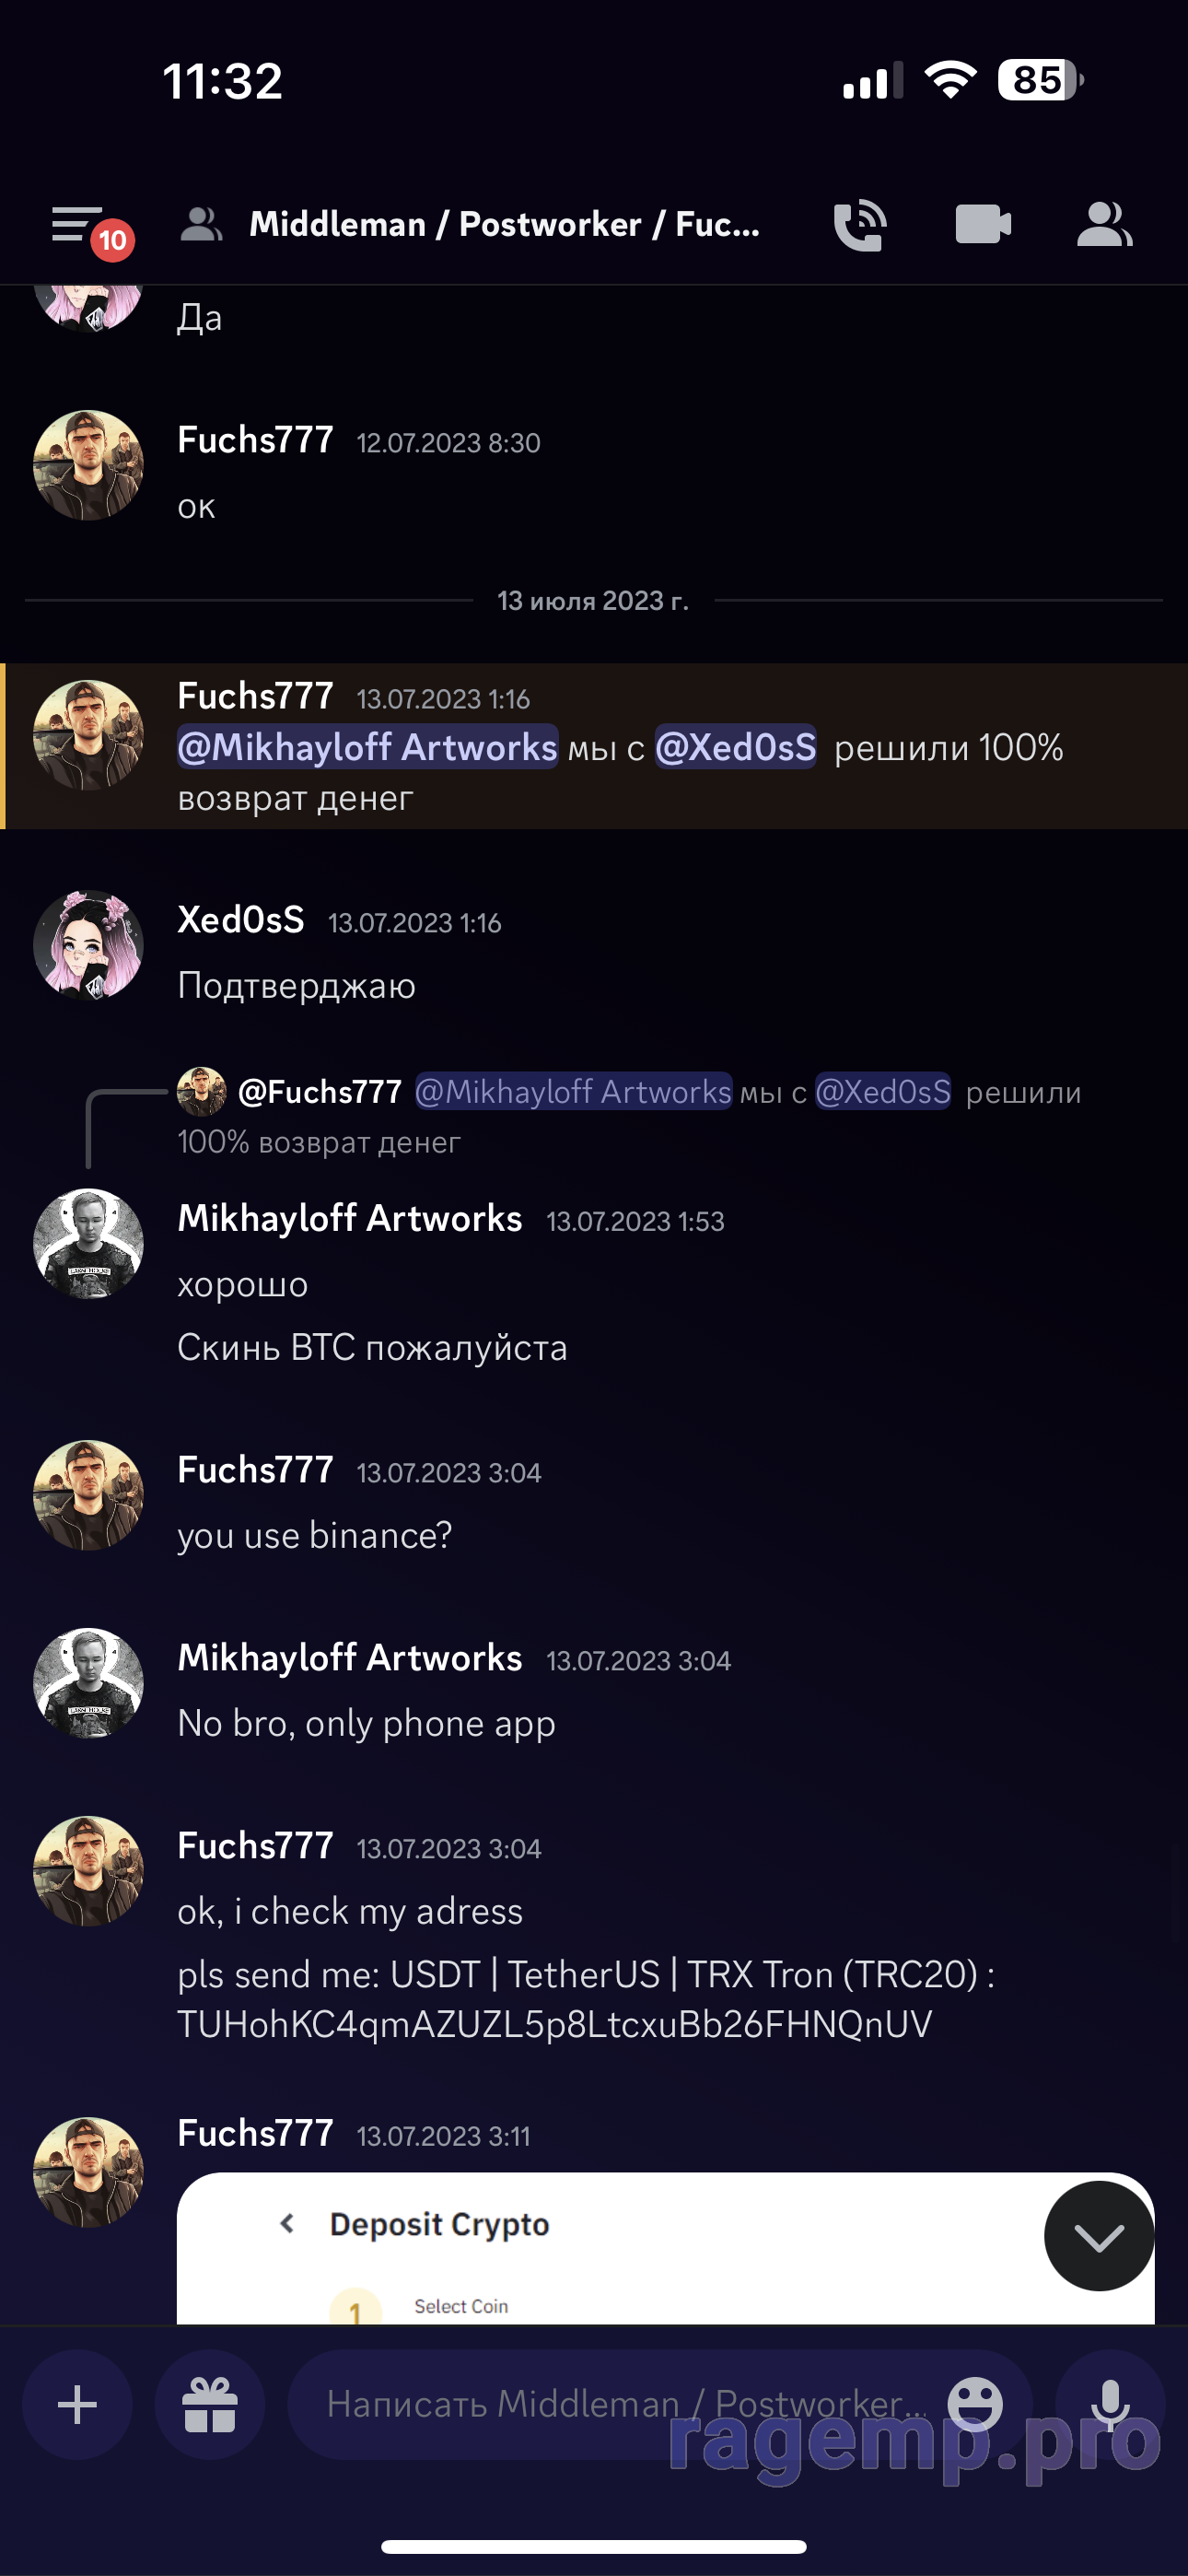The image size is (1188, 2576).
Task: Tap the message input field
Action: tap(620, 2405)
